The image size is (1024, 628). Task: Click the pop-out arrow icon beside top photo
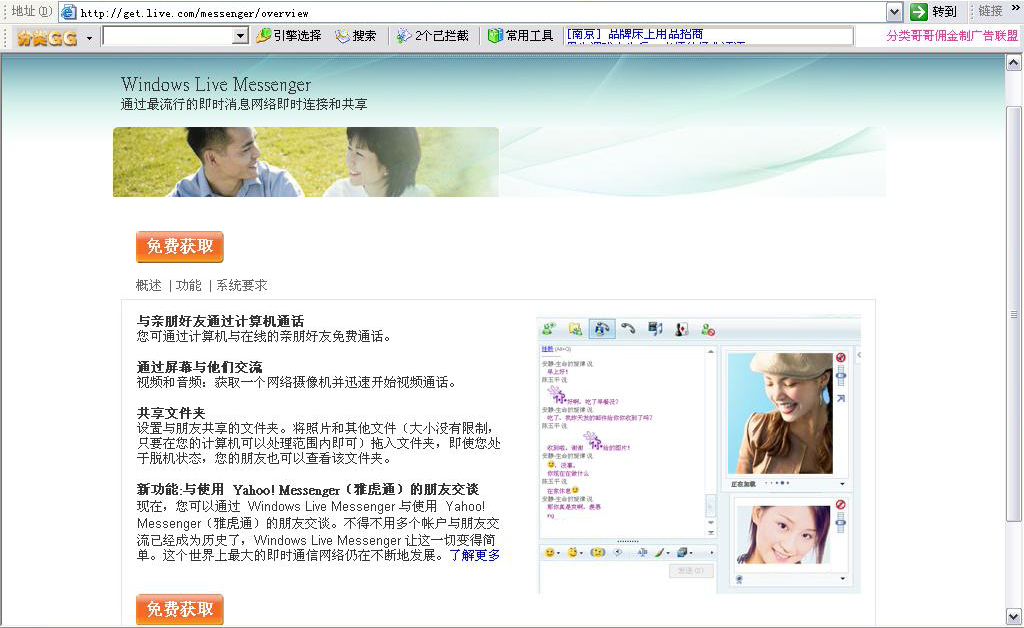(840, 398)
